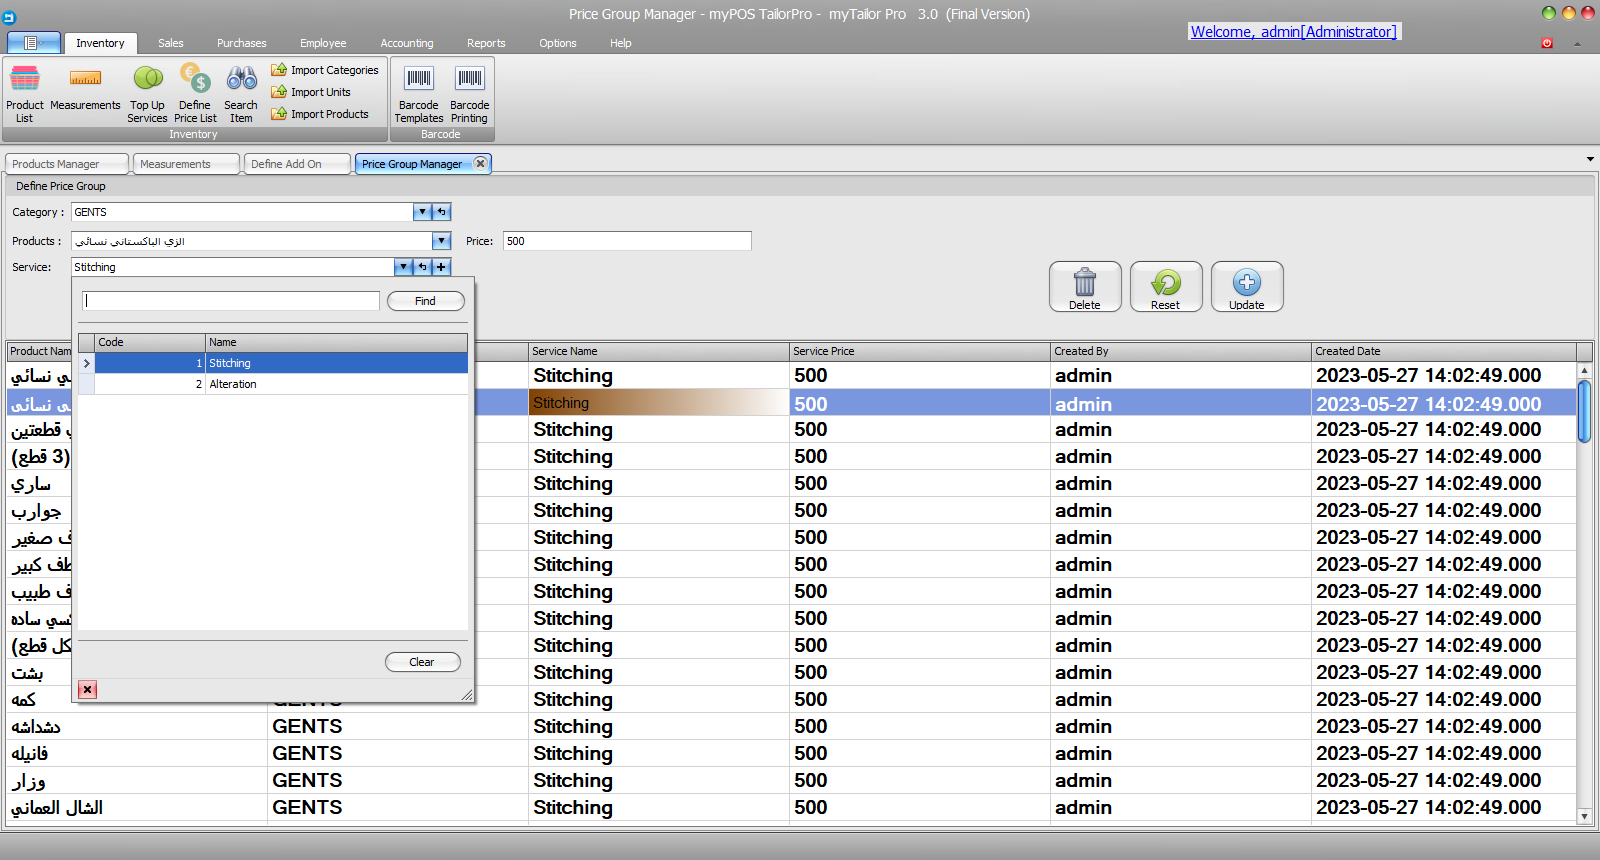Image resolution: width=1600 pixels, height=860 pixels.
Task: Expand the Category dropdown arrow
Action: [x=422, y=212]
